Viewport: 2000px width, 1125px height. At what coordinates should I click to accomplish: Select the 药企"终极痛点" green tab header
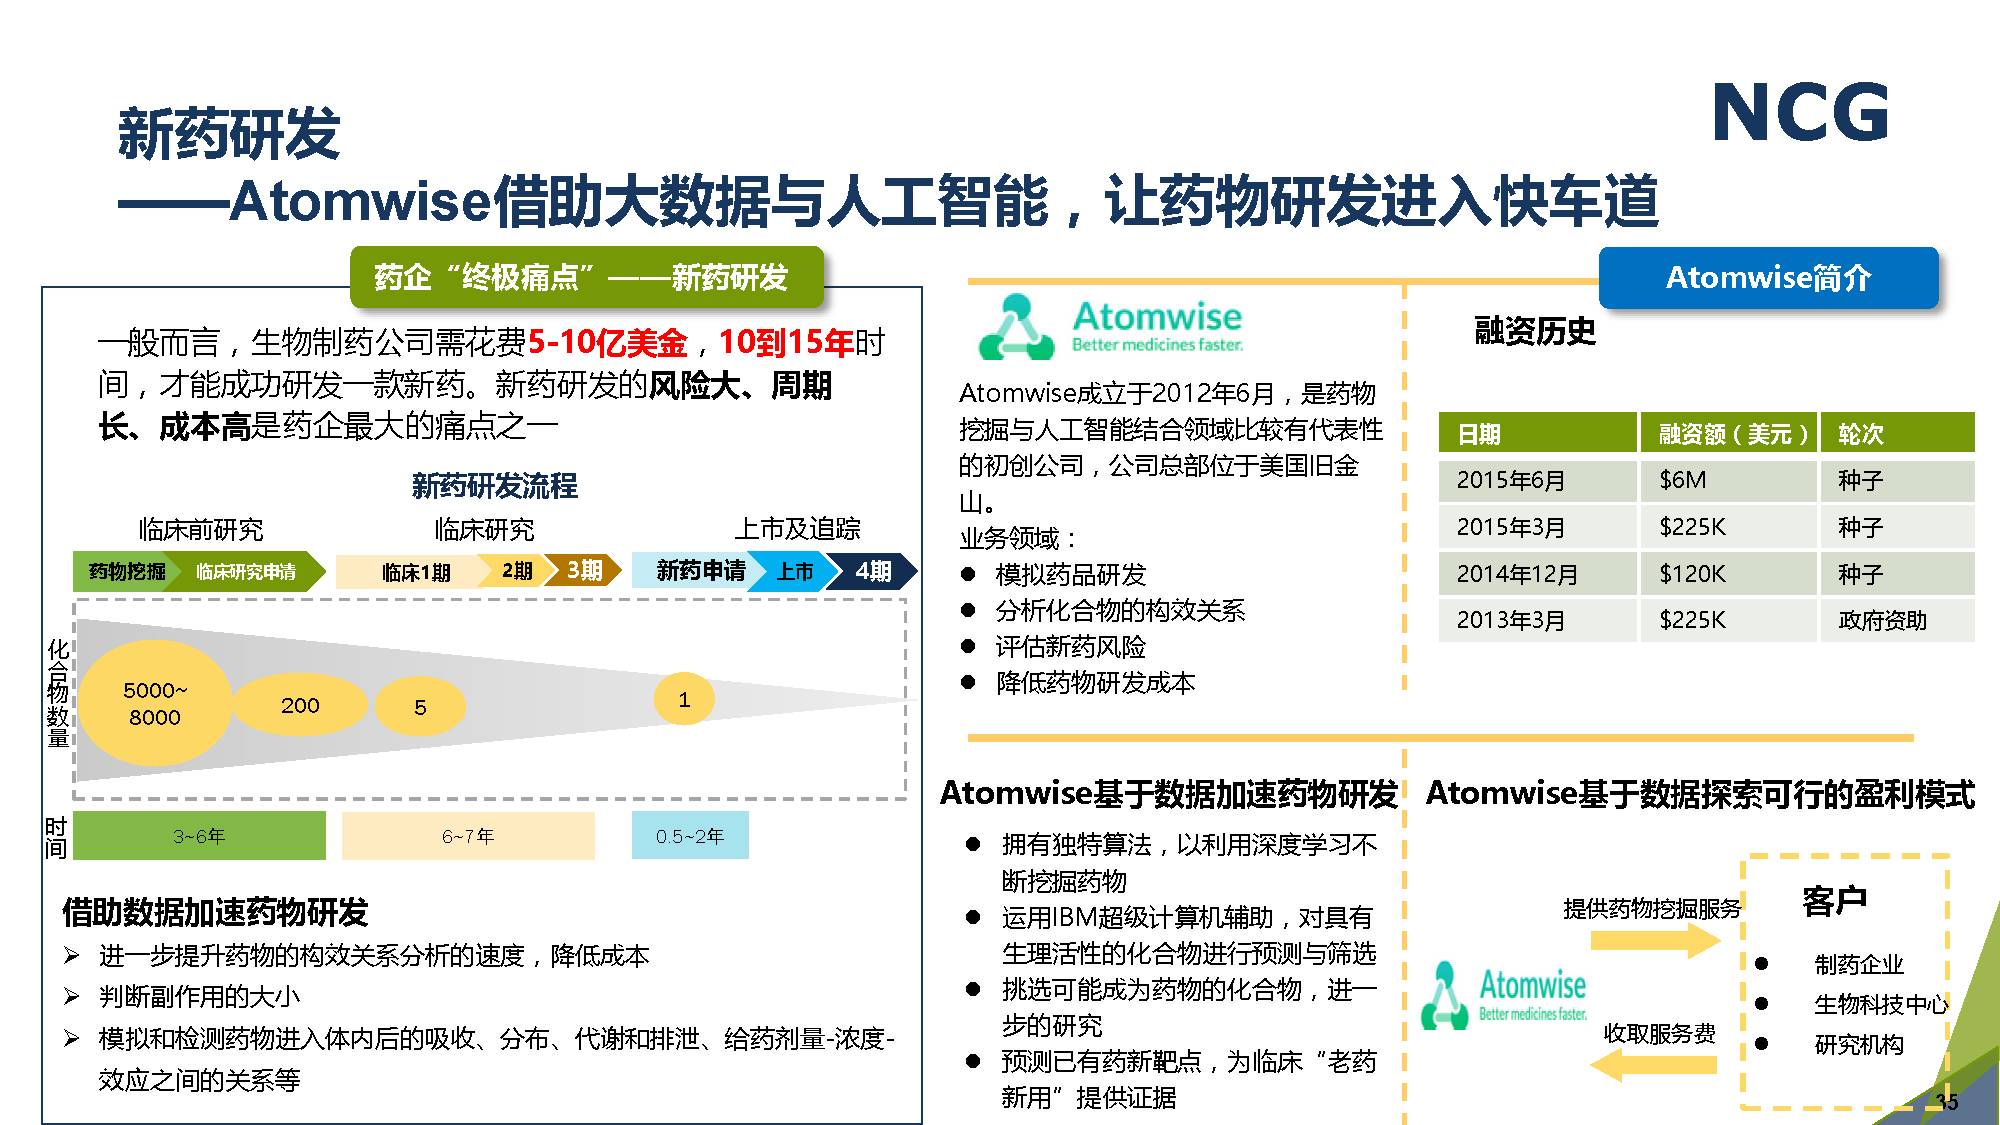click(586, 277)
